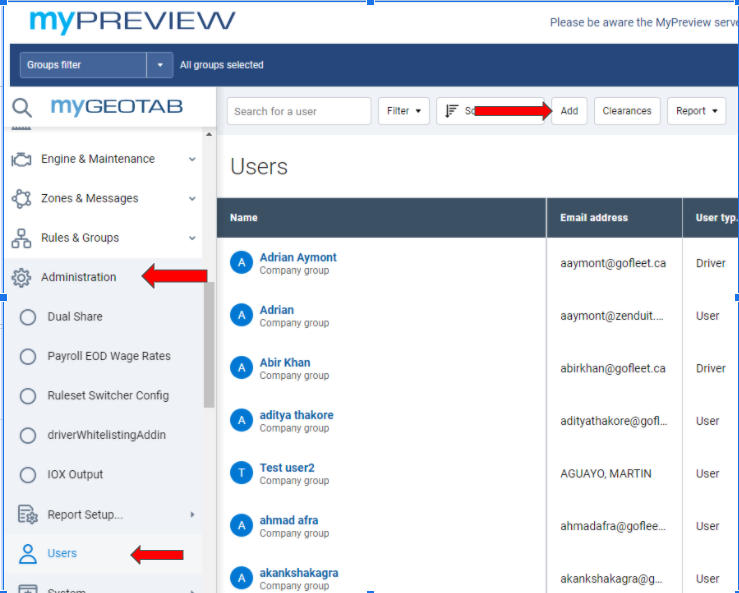Open Adrian Aymont user link
The height and width of the screenshot is (593, 739).
[x=298, y=257]
